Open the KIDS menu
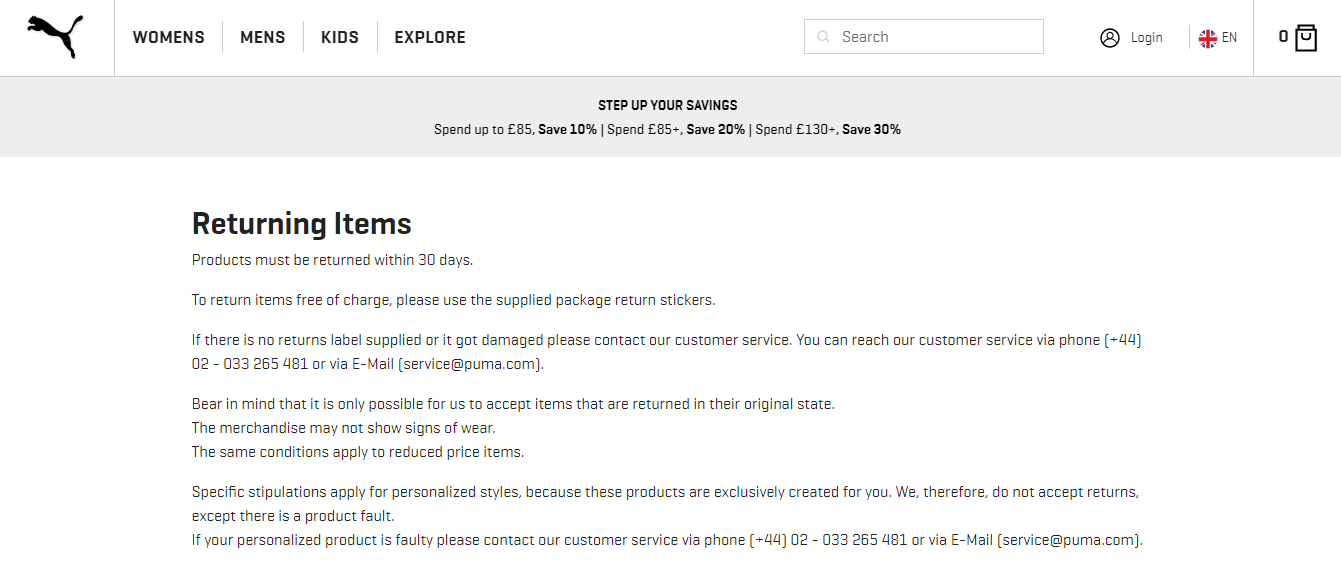The width and height of the screenshot is (1341, 565). pyautogui.click(x=340, y=37)
